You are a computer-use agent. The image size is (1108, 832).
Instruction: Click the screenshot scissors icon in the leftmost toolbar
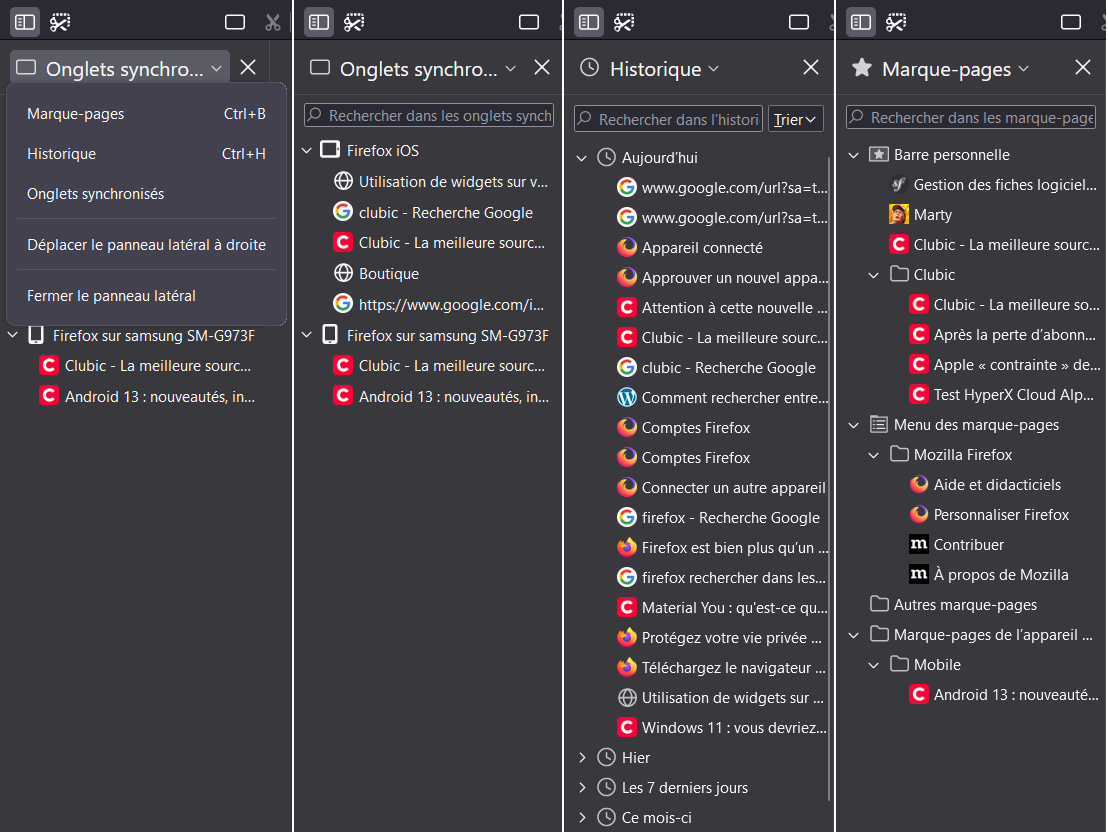pyautogui.click(x=60, y=22)
